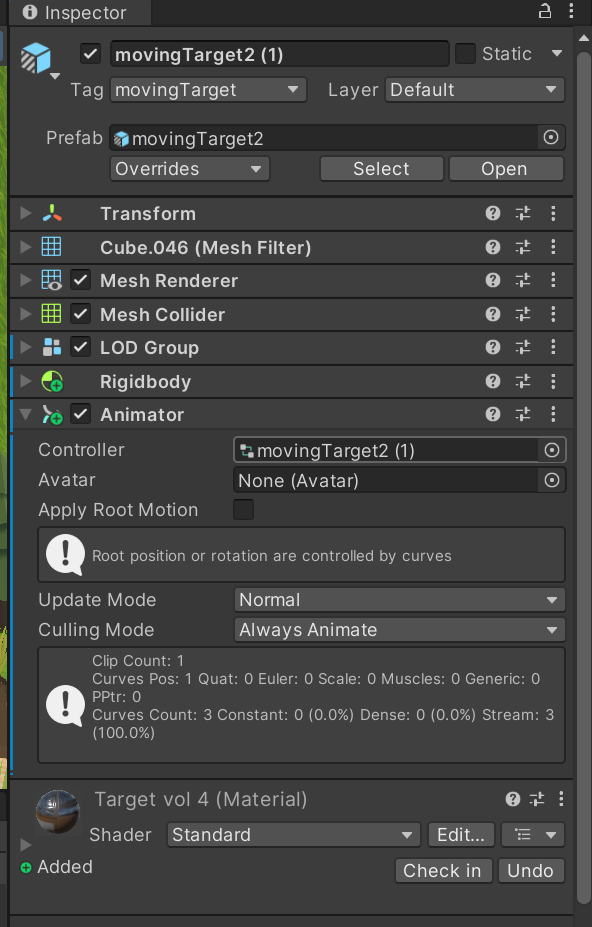This screenshot has width=592, height=927.
Task: Open the Overrides dropdown menu
Action: click(190, 169)
